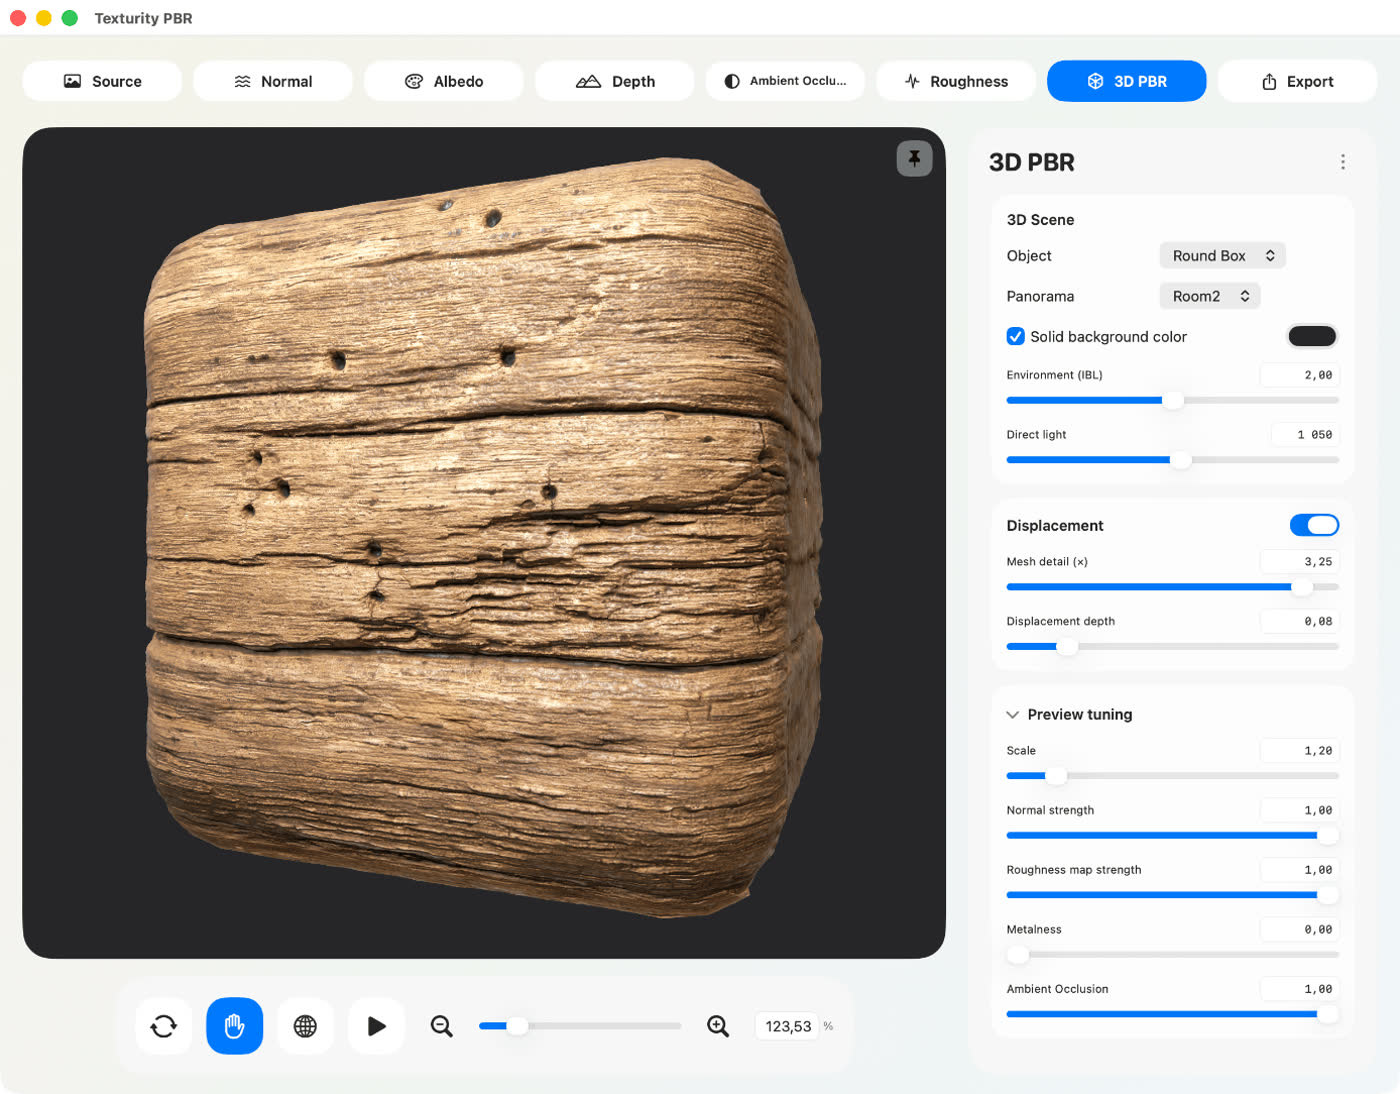Open the Ambient Occlusion tab
This screenshot has width=1400, height=1094.
coord(785,81)
